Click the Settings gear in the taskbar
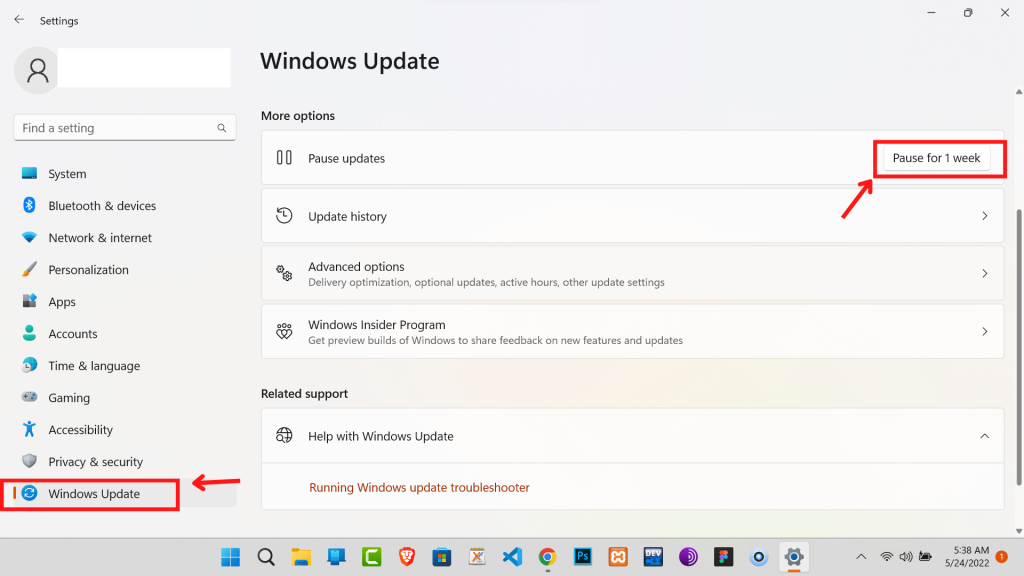 [x=794, y=557]
